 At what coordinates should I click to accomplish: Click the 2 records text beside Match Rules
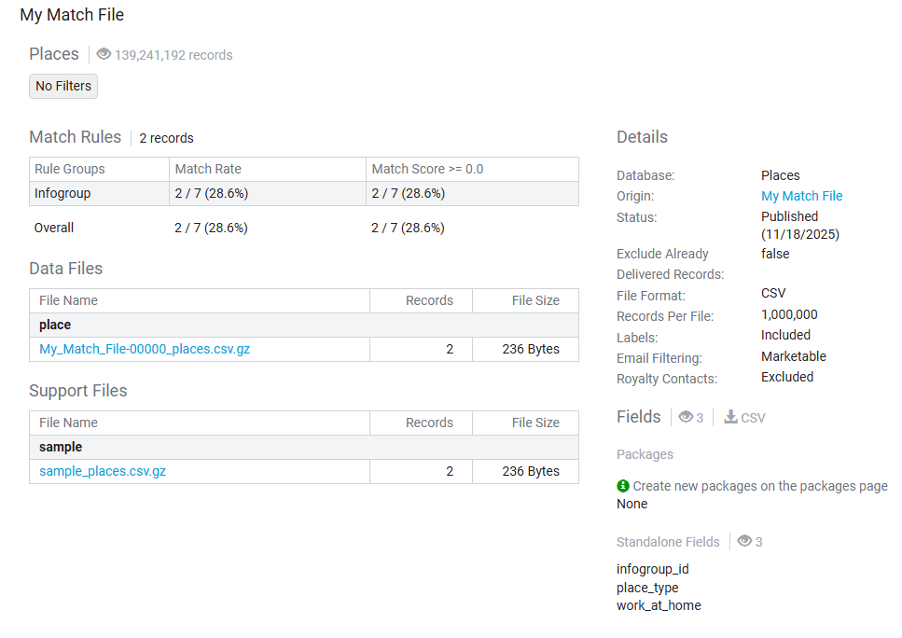(x=166, y=138)
